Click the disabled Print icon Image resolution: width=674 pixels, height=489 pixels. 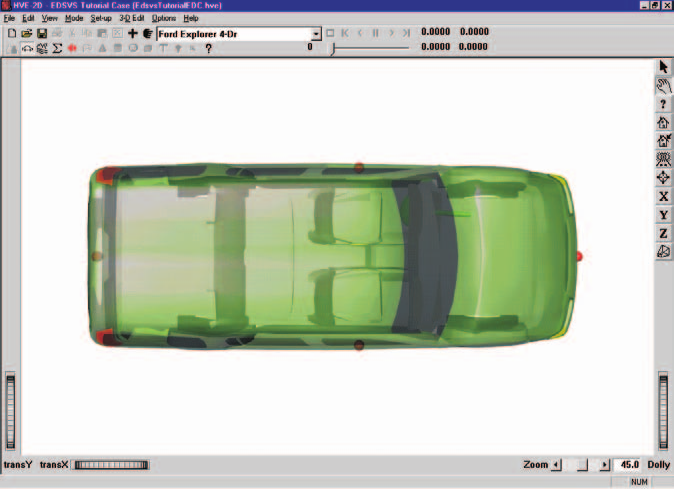tap(57, 34)
